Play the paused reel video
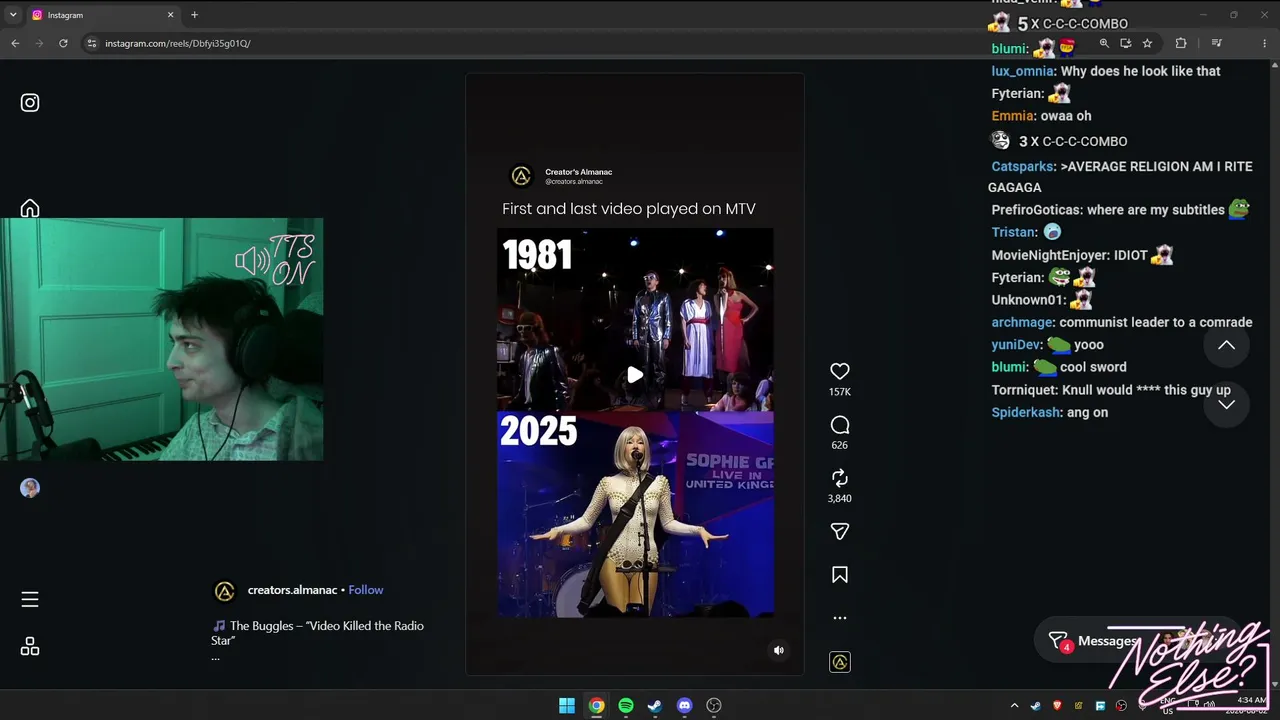1280x720 pixels. (x=635, y=375)
